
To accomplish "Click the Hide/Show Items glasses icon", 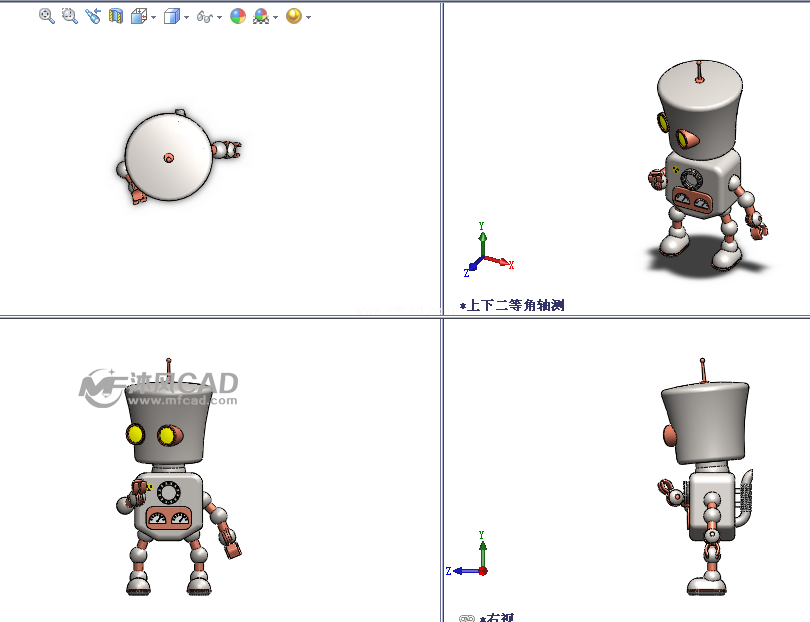I will pyautogui.click(x=205, y=17).
